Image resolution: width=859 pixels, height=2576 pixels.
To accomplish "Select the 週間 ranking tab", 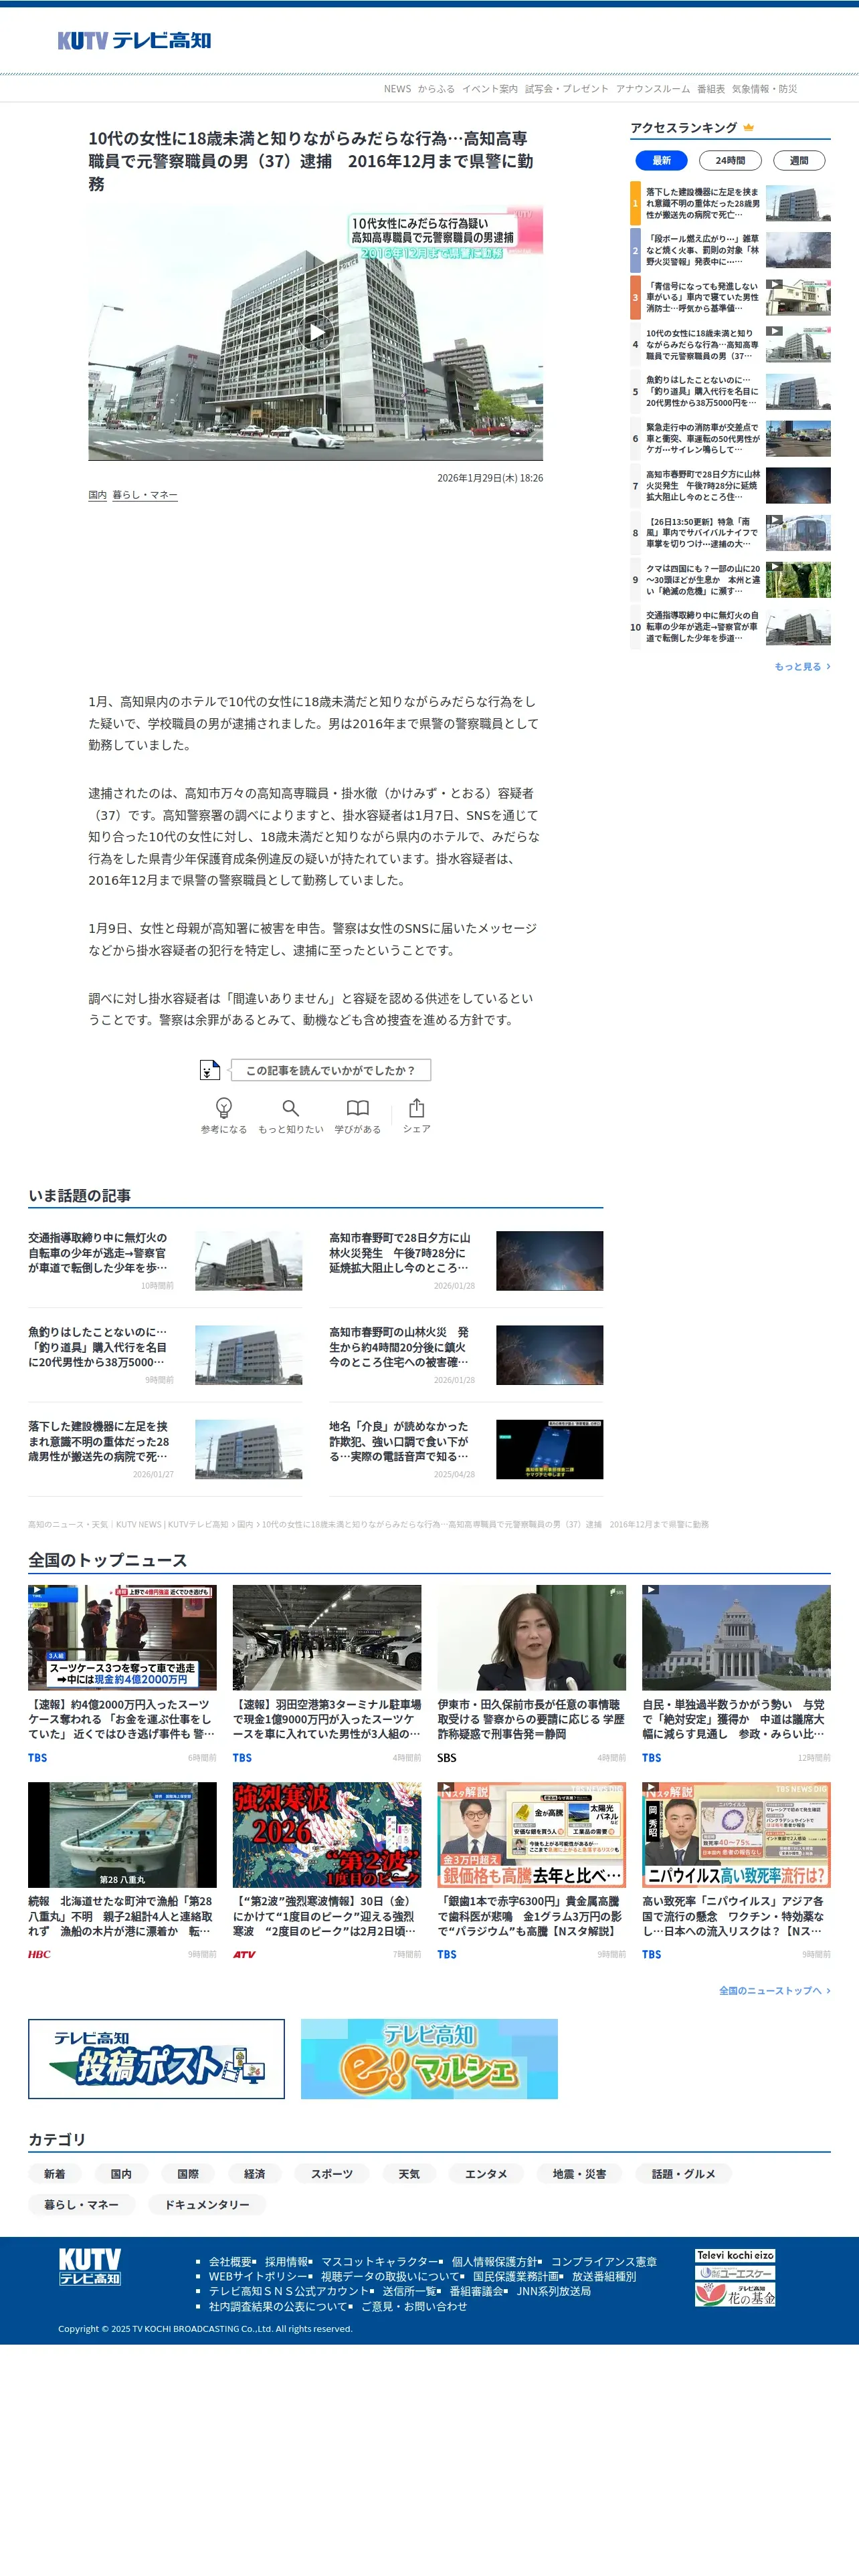I will [x=799, y=160].
